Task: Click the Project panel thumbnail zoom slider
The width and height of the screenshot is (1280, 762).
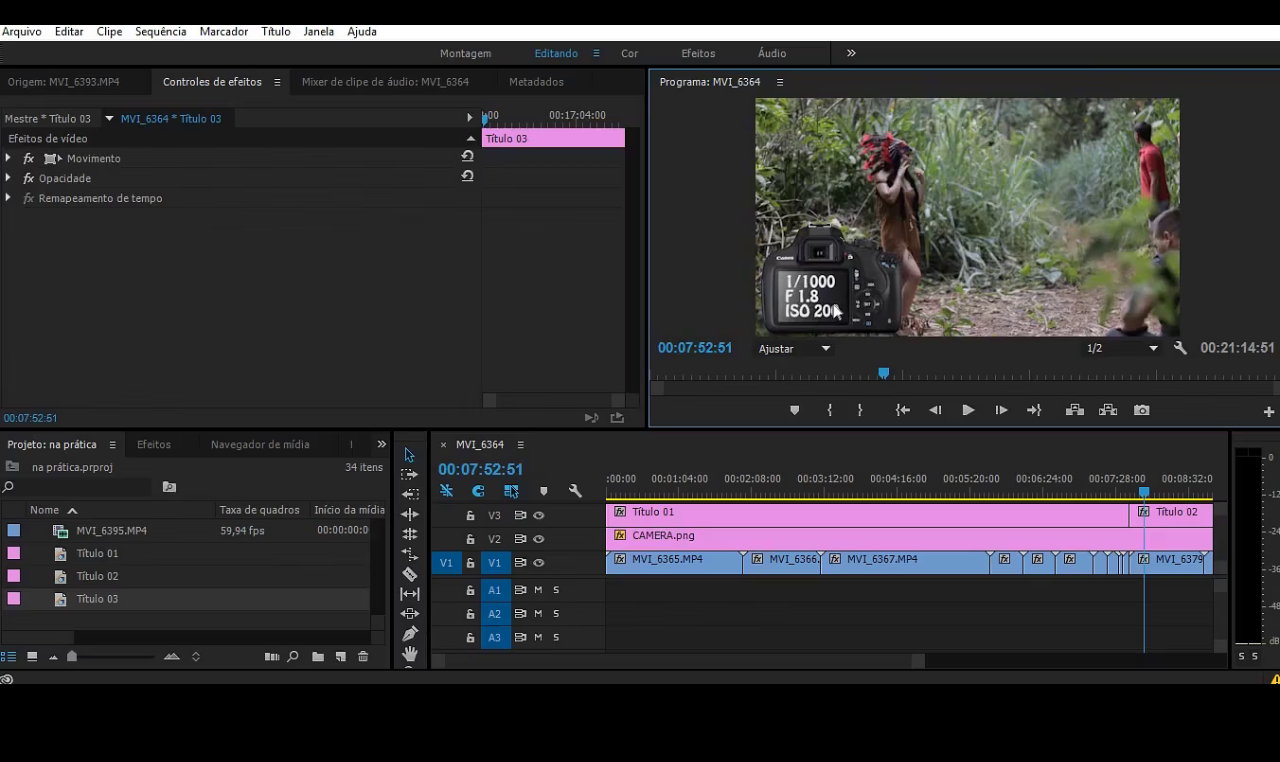Action: click(x=72, y=656)
